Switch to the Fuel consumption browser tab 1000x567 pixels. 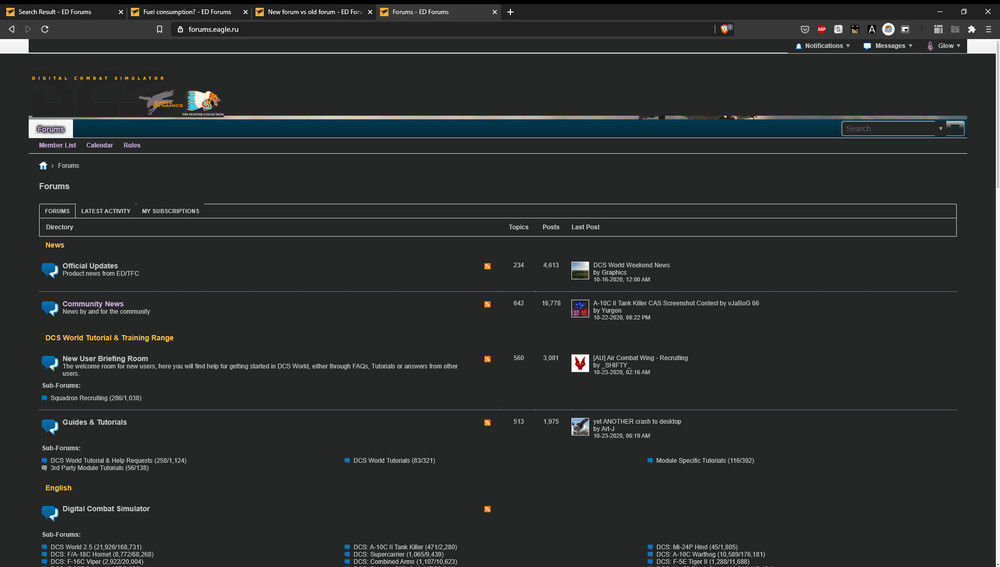[x=188, y=11]
